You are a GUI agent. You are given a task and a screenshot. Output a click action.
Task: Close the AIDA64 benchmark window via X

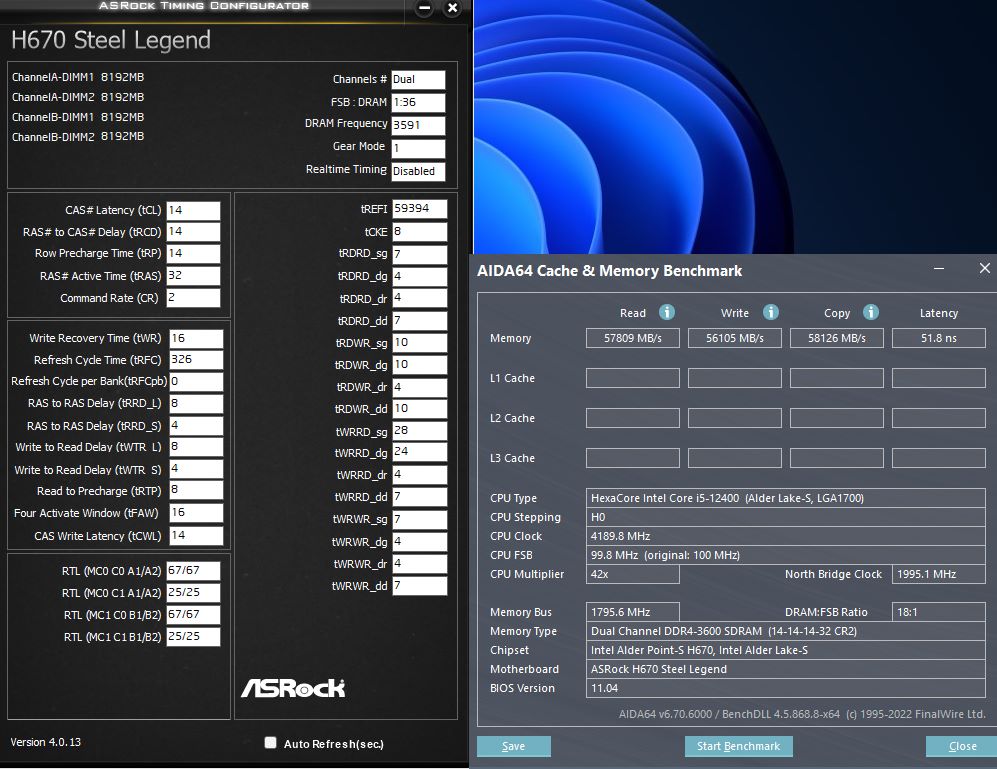click(x=984, y=268)
